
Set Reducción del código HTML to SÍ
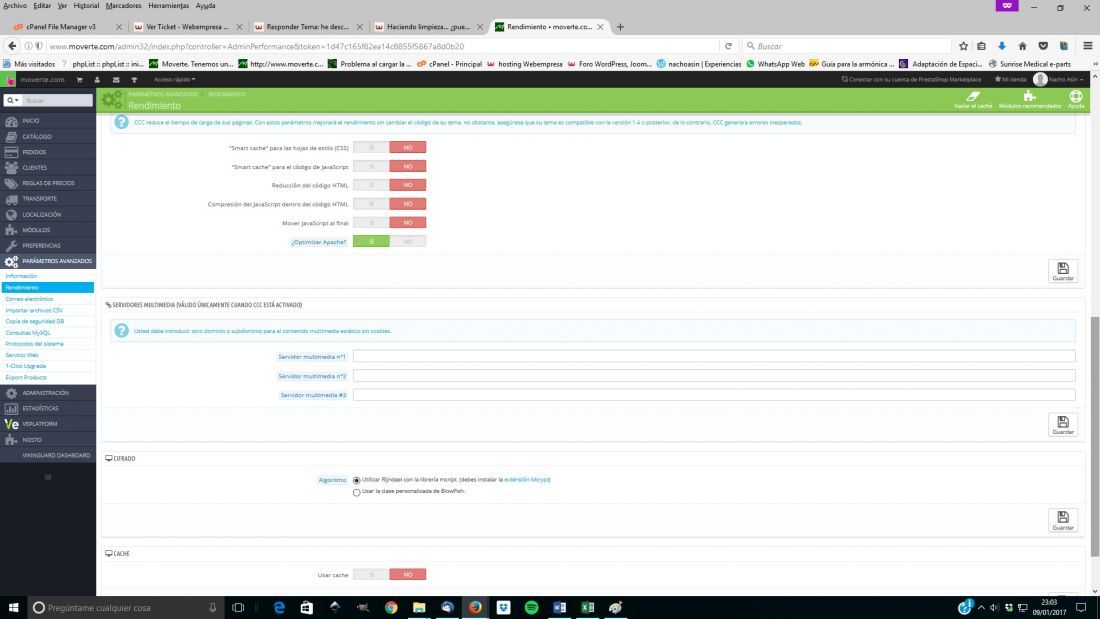pyautogui.click(x=371, y=185)
